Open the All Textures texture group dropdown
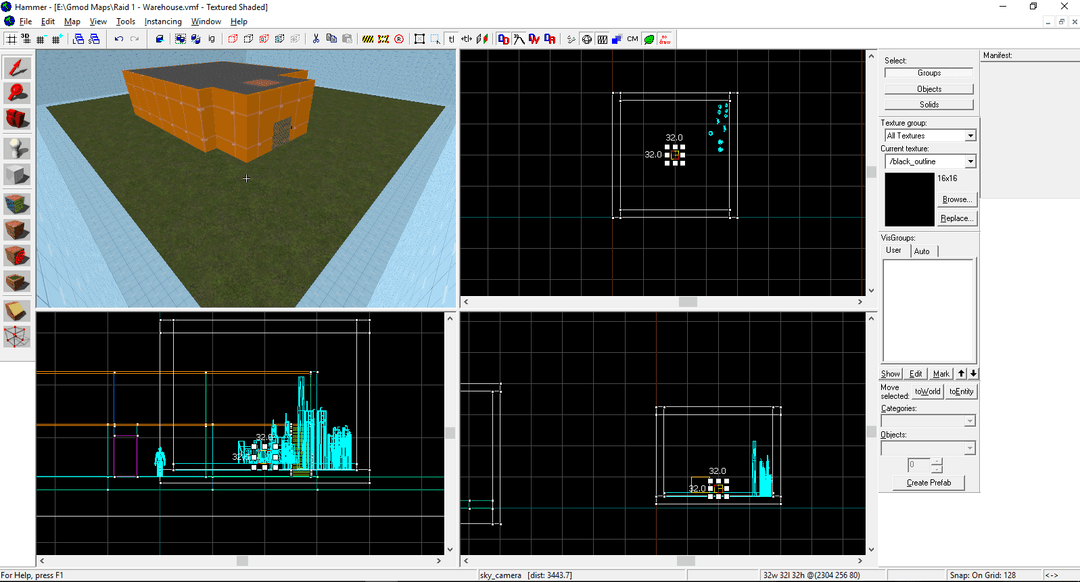The image size is (1080, 582). [928, 135]
